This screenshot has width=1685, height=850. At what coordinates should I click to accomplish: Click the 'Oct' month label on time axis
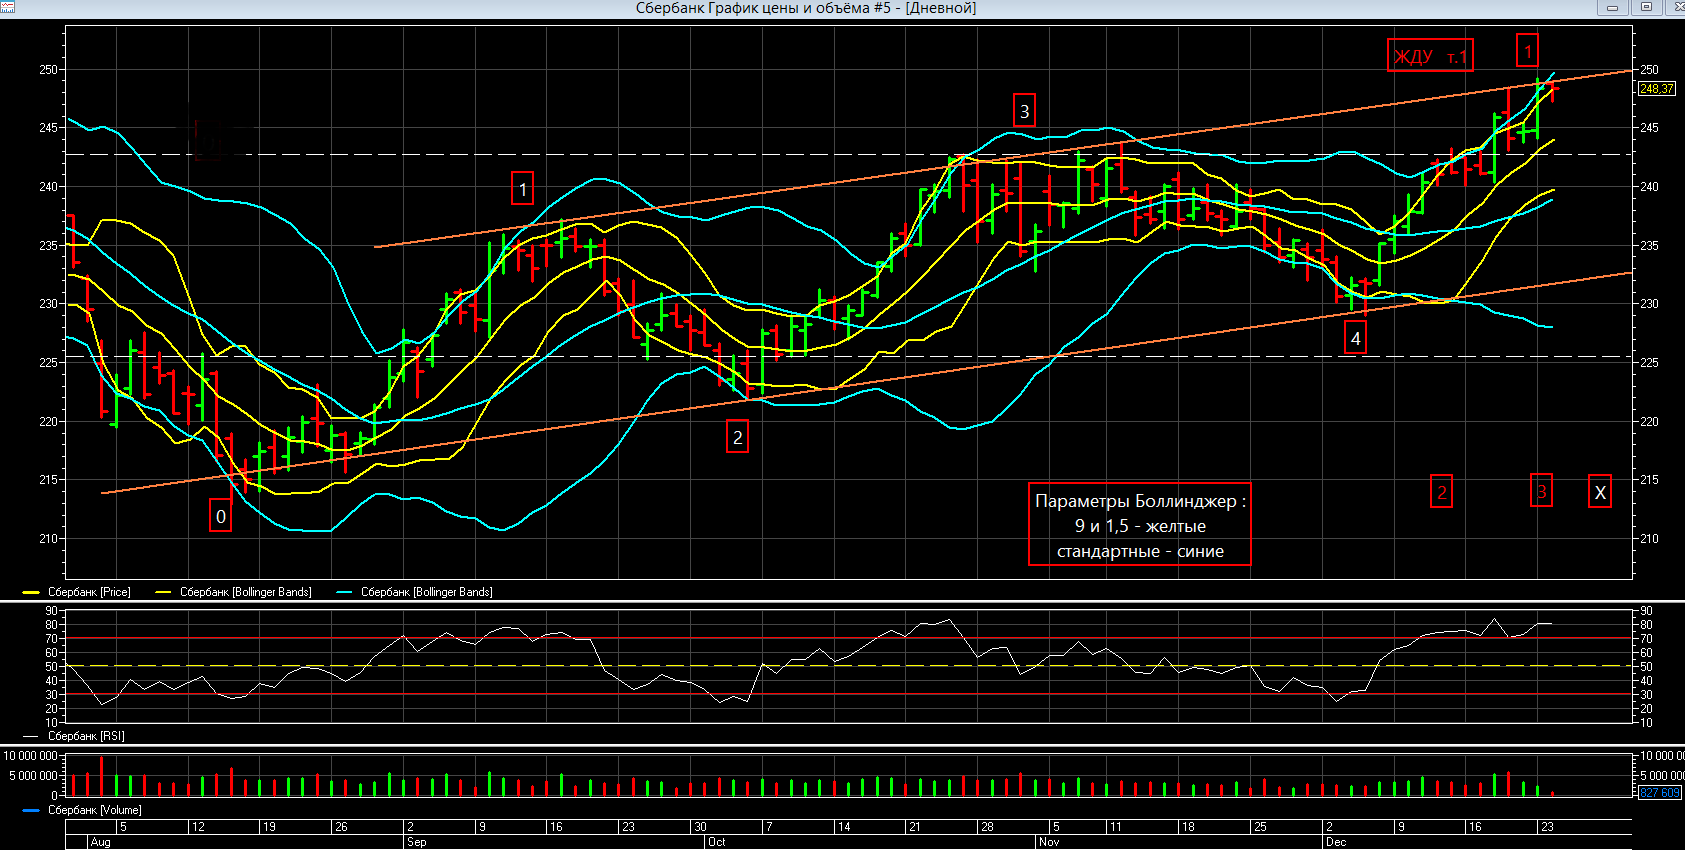(x=716, y=842)
